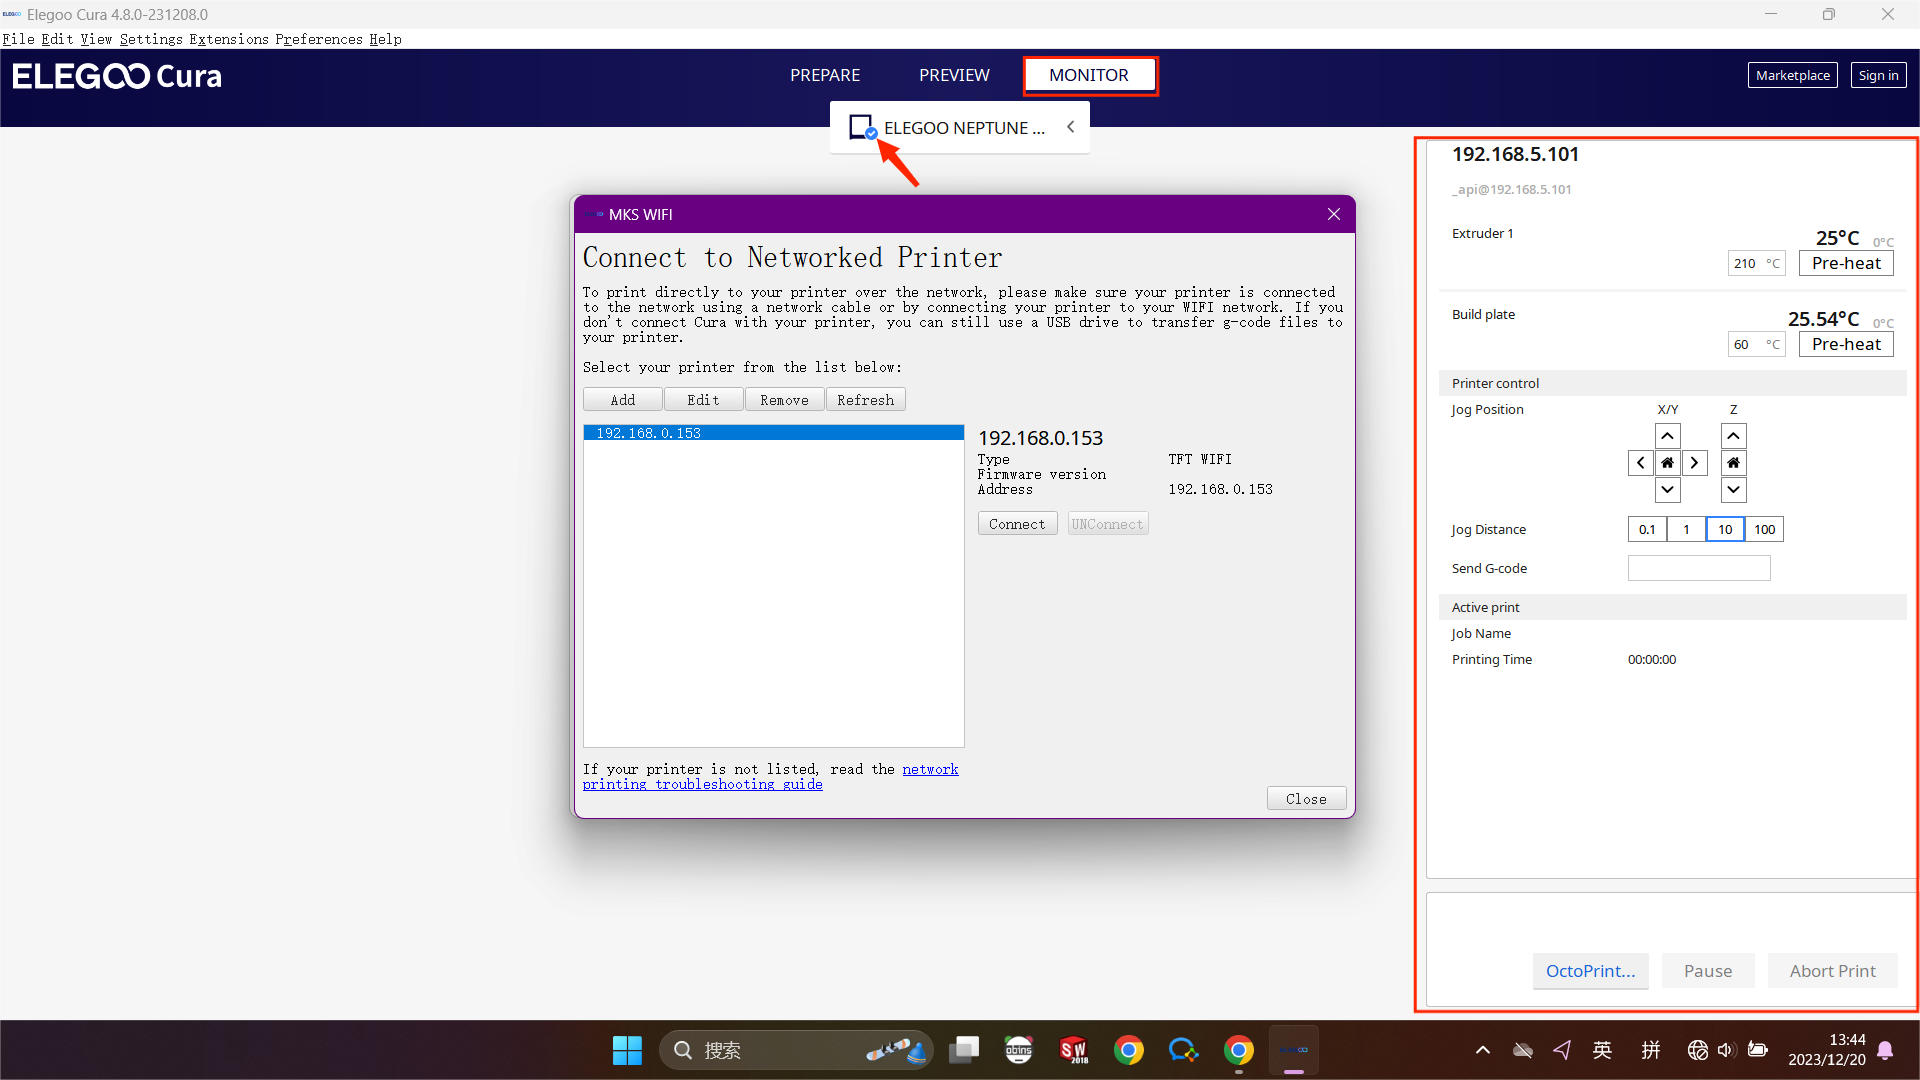Click the Z axis home icon
This screenshot has width=1920, height=1080.
(x=1733, y=463)
